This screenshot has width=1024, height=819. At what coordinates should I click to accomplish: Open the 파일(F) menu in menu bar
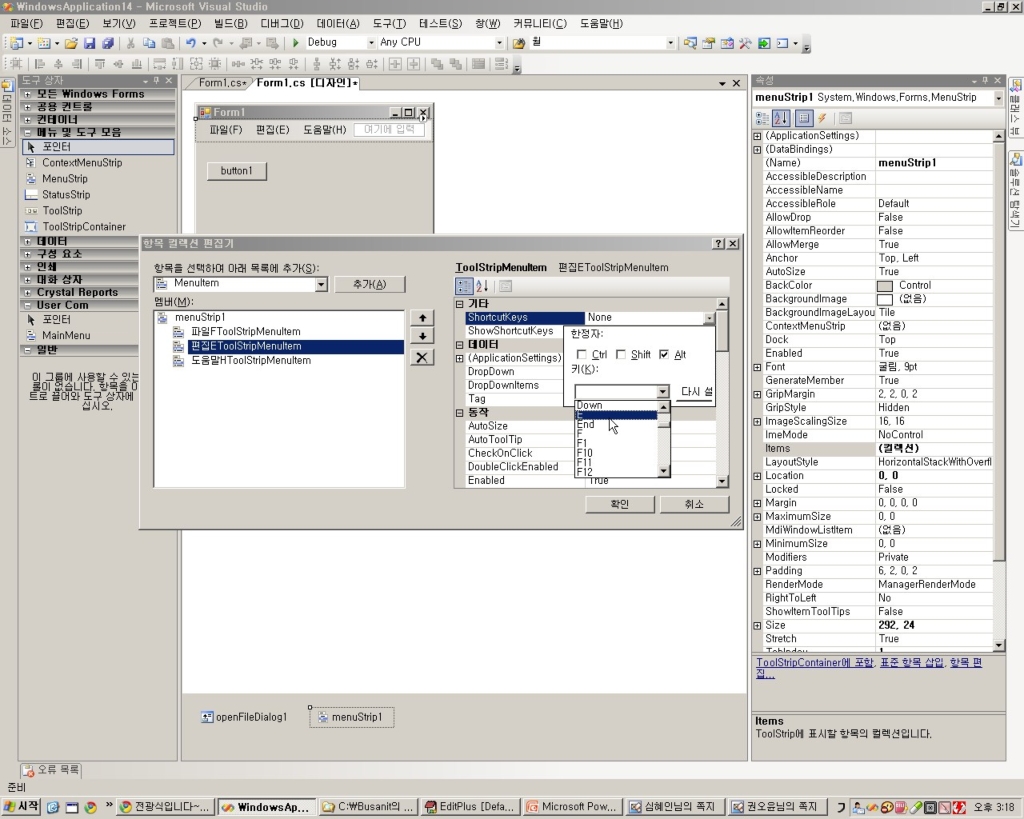point(27,24)
